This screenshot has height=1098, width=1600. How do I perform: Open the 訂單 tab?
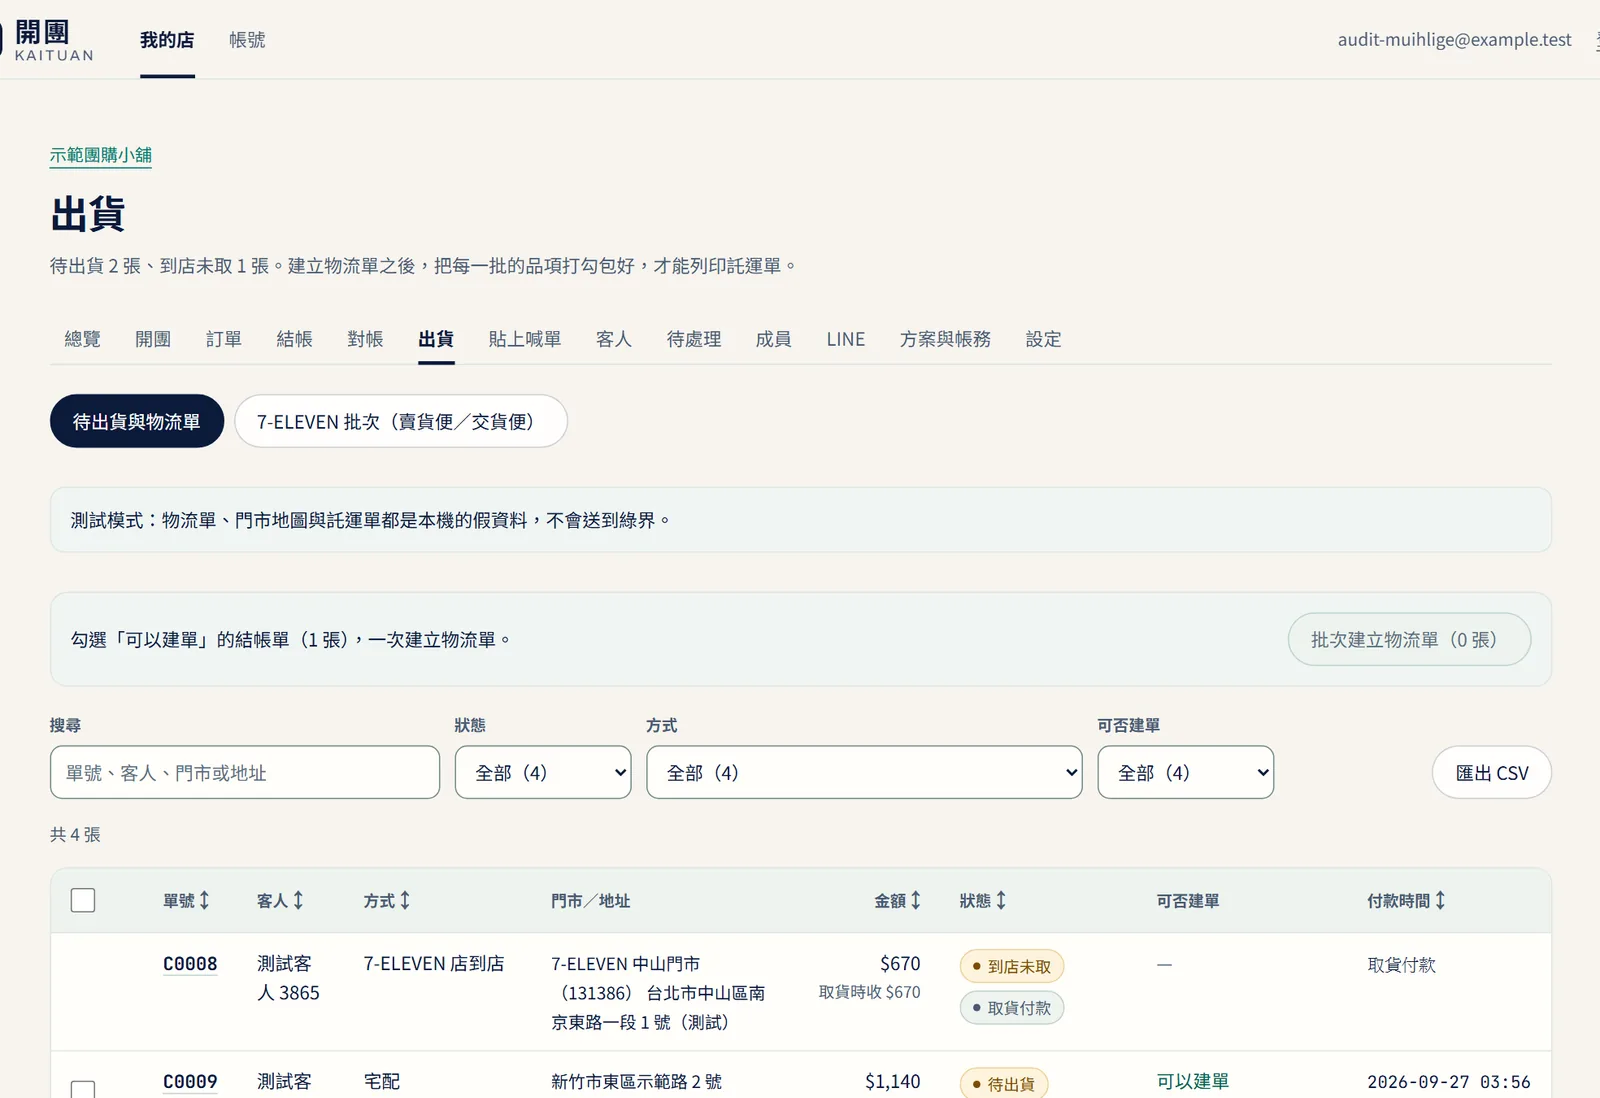click(224, 339)
